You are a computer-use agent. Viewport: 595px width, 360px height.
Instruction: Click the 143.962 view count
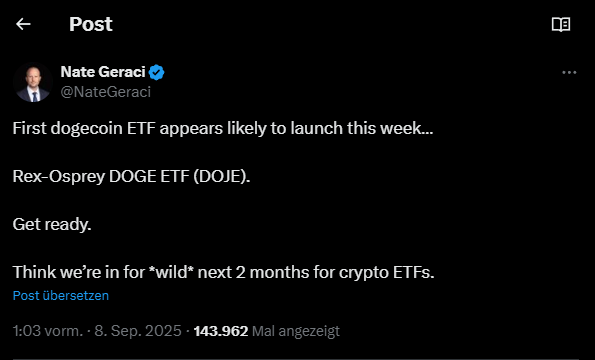tap(221, 331)
